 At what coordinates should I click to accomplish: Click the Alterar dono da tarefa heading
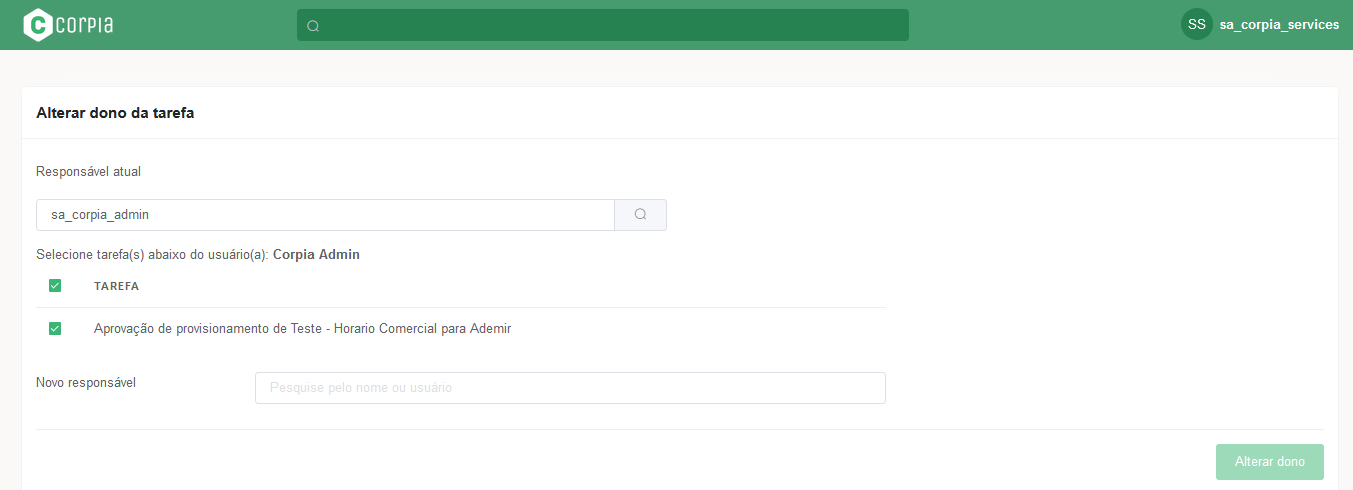(115, 114)
